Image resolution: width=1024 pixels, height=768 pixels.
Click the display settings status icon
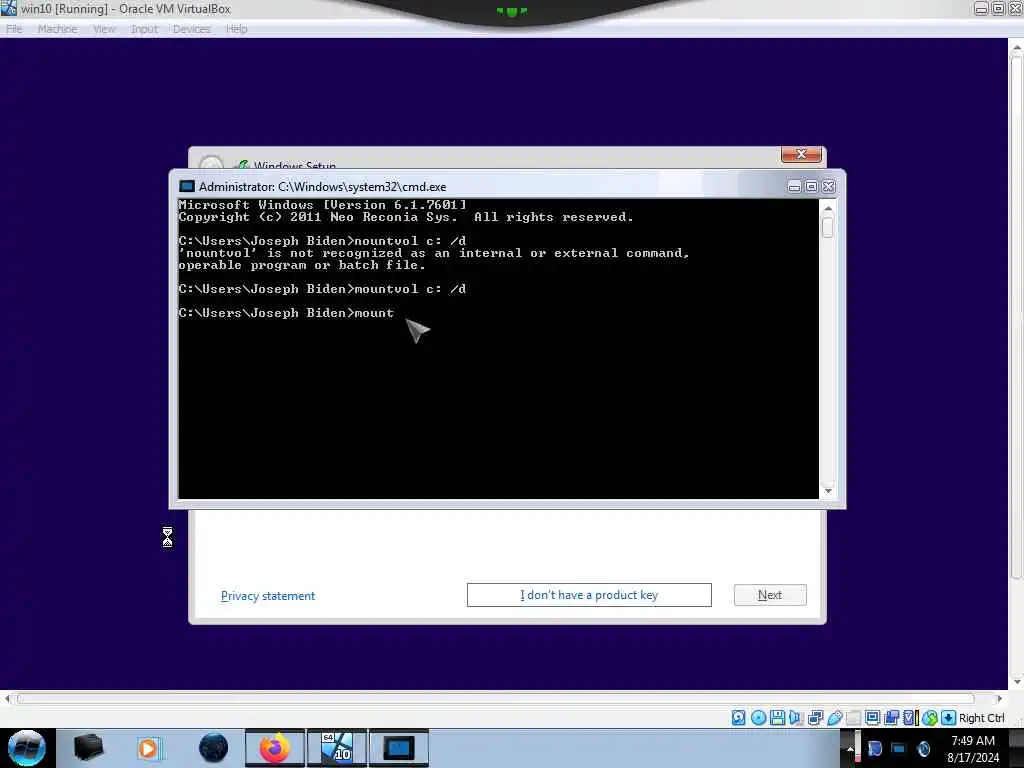(872, 718)
